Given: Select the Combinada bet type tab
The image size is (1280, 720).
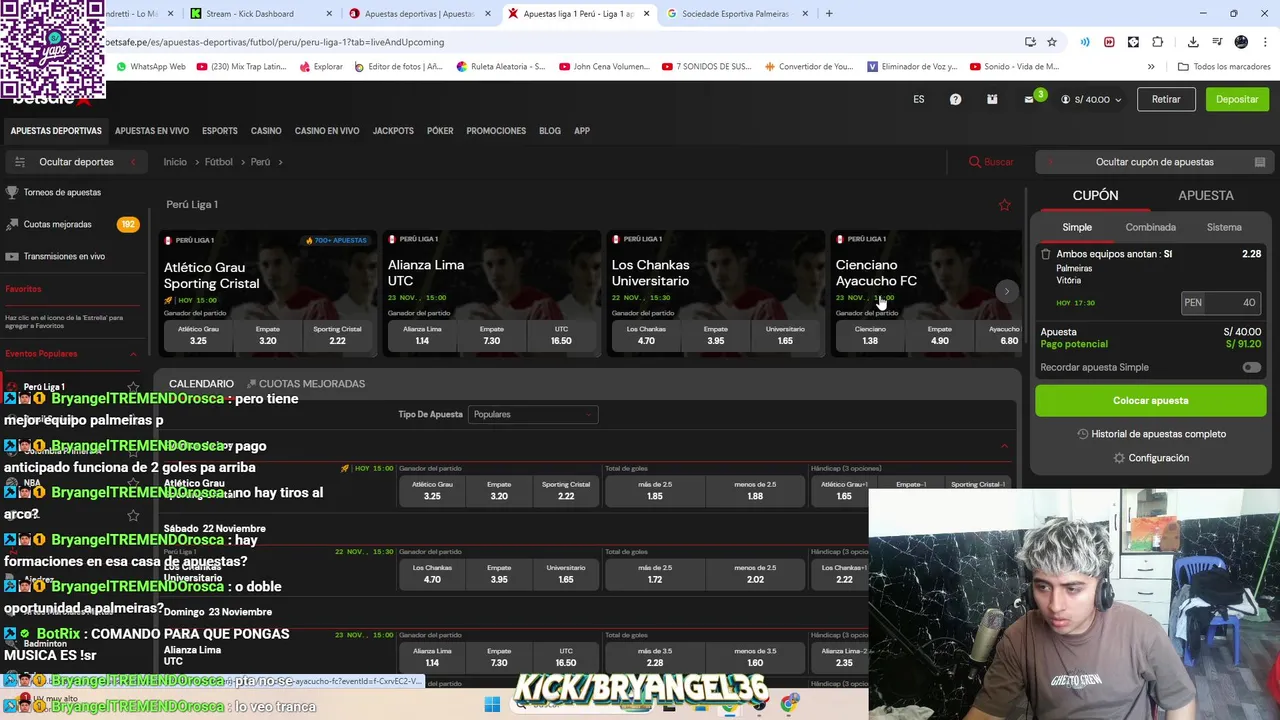Looking at the screenshot, I should click(x=1150, y=227).
